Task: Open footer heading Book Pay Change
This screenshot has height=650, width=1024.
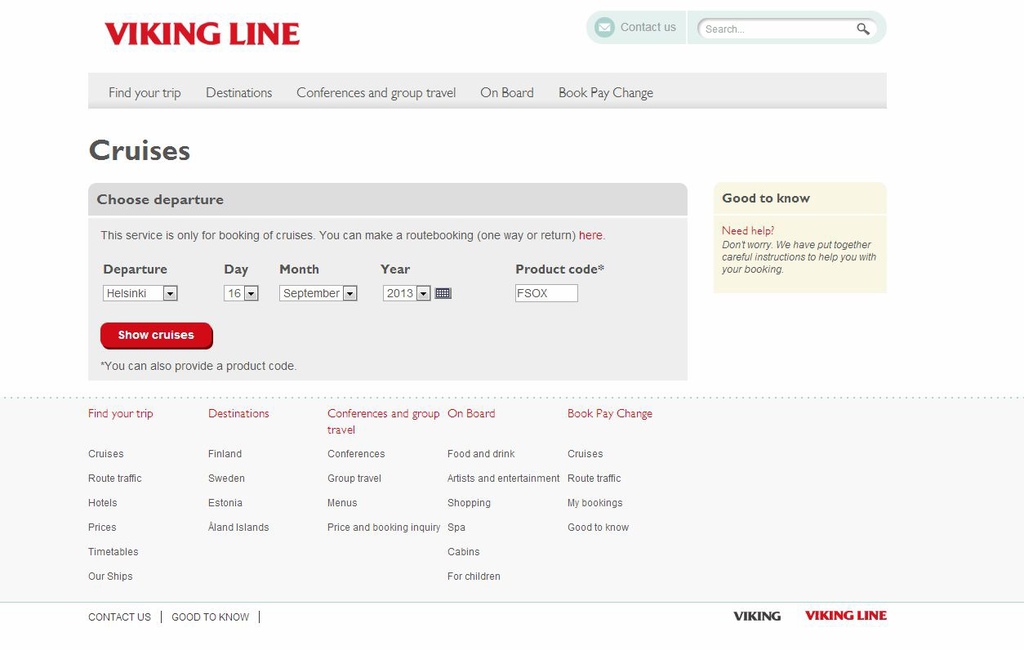Action: tap(610, 414)
